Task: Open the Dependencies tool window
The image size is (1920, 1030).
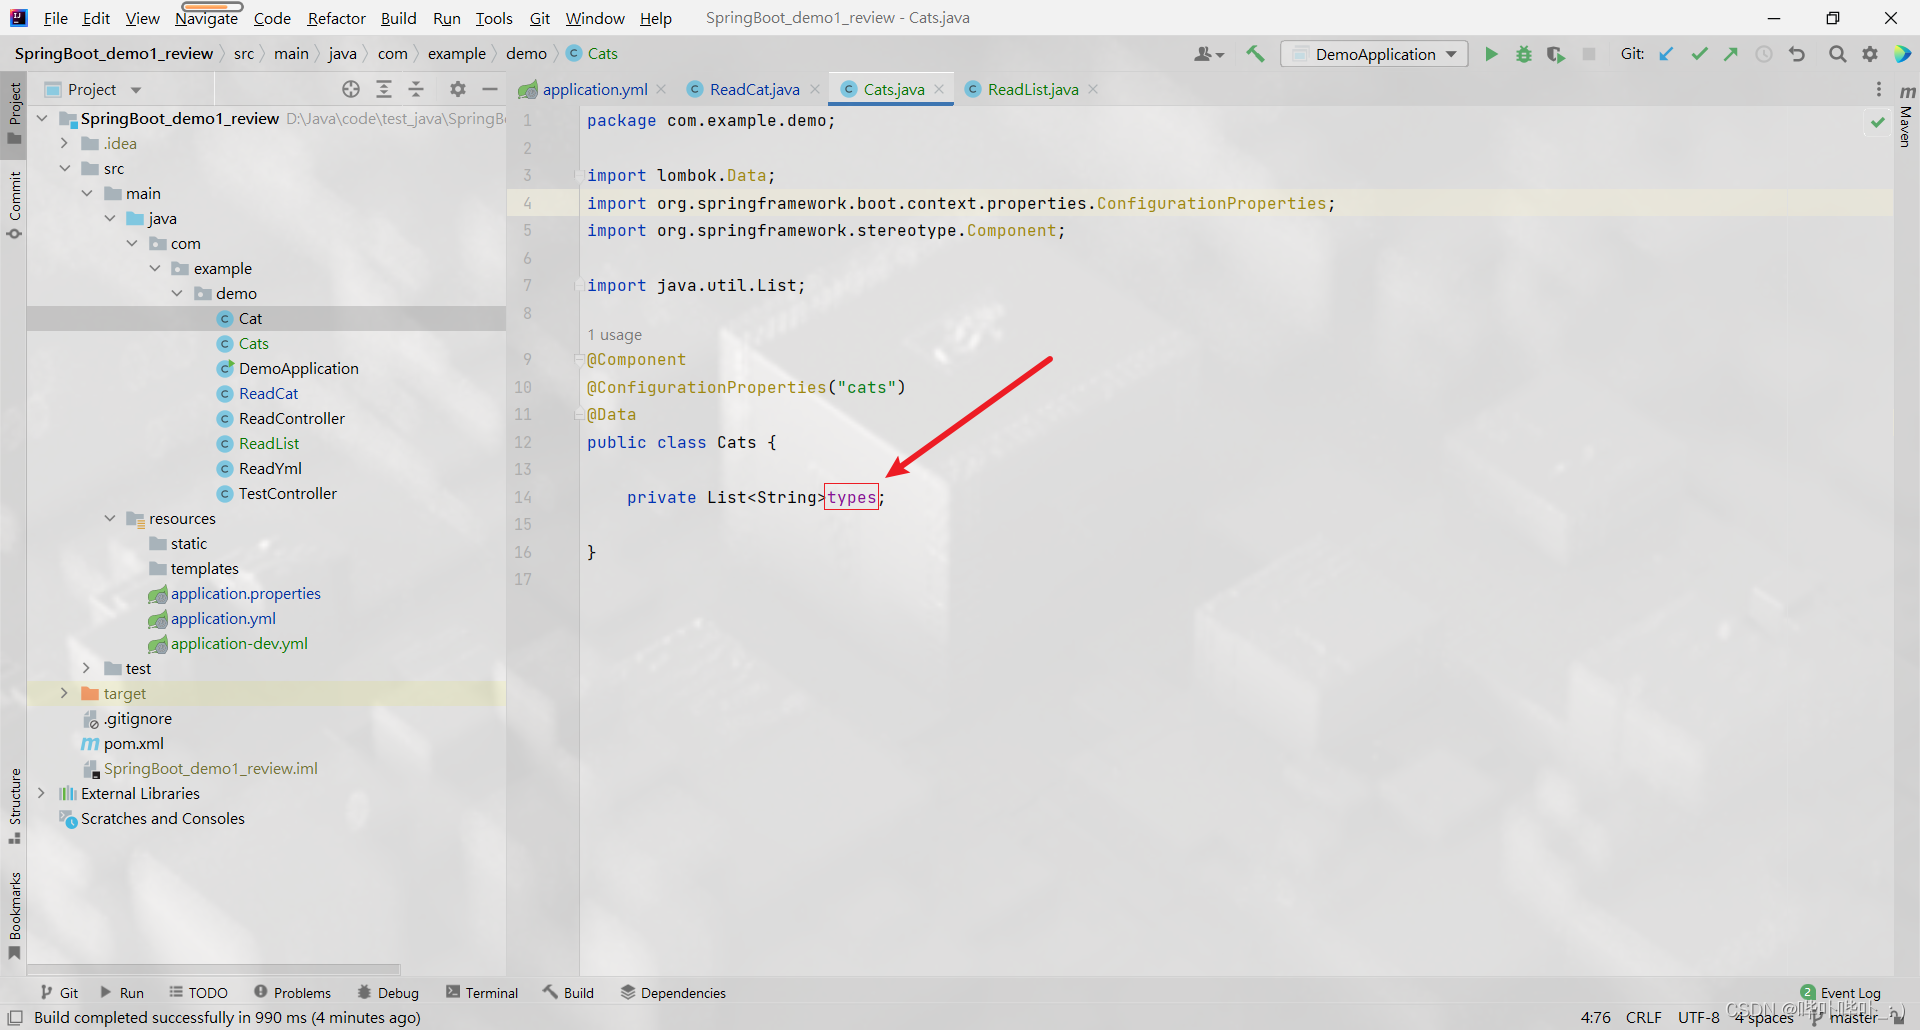Action: 673,992
